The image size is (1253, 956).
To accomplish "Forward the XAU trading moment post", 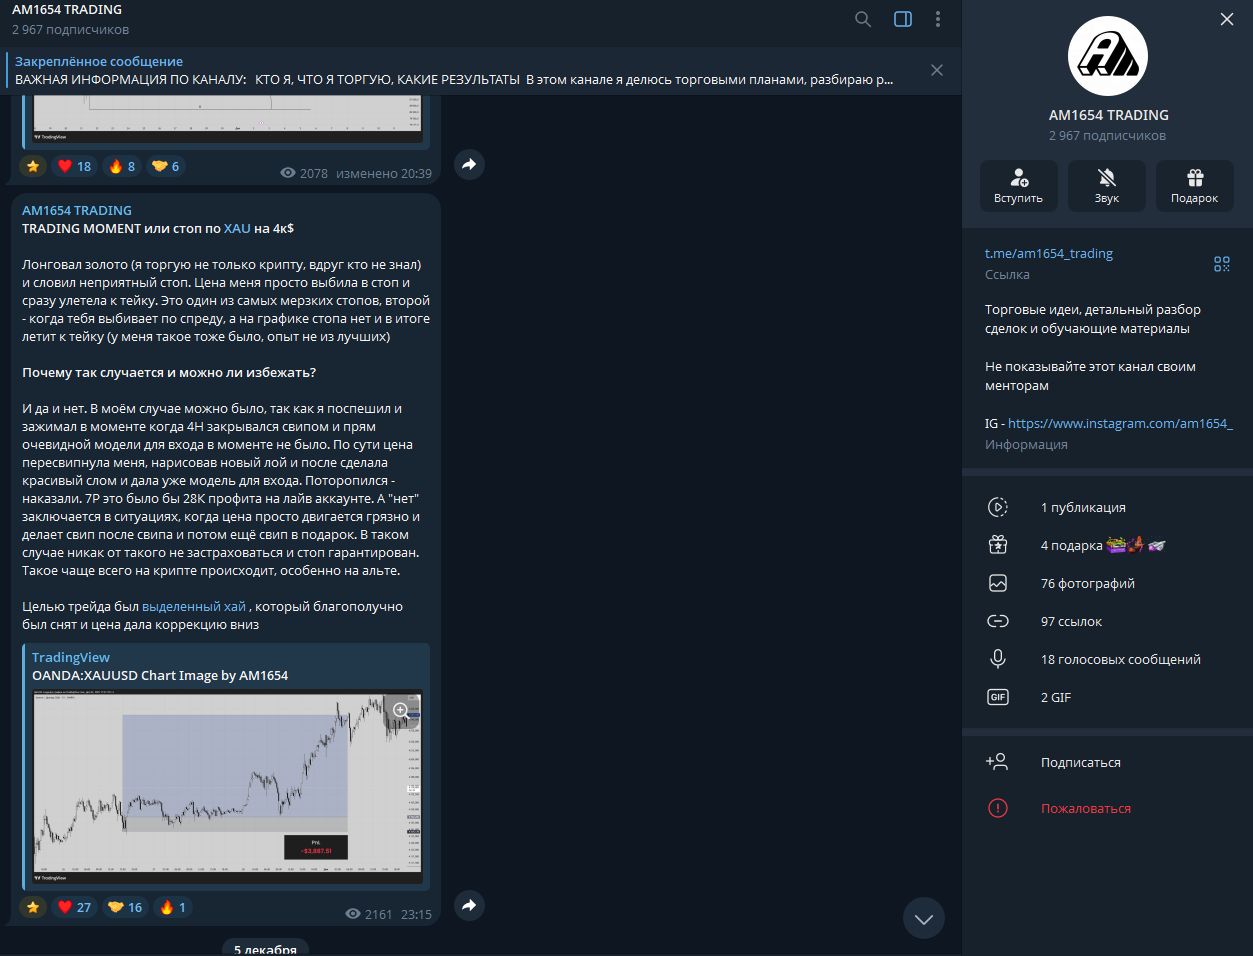I will pyautogui.click(x=469, y=906).
